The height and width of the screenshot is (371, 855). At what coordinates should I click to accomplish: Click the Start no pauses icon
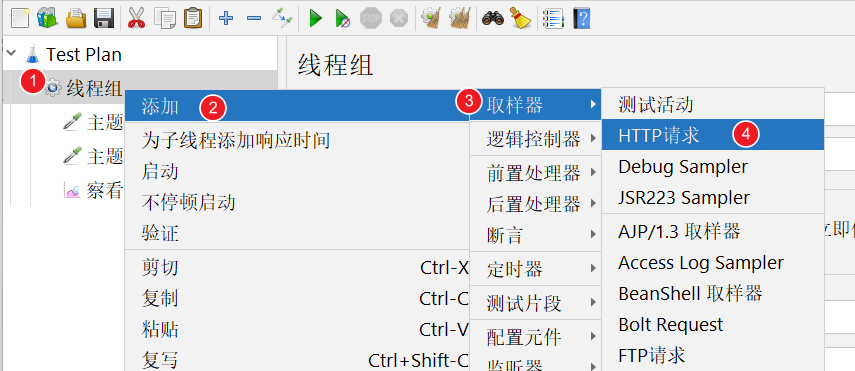point(342,19)
